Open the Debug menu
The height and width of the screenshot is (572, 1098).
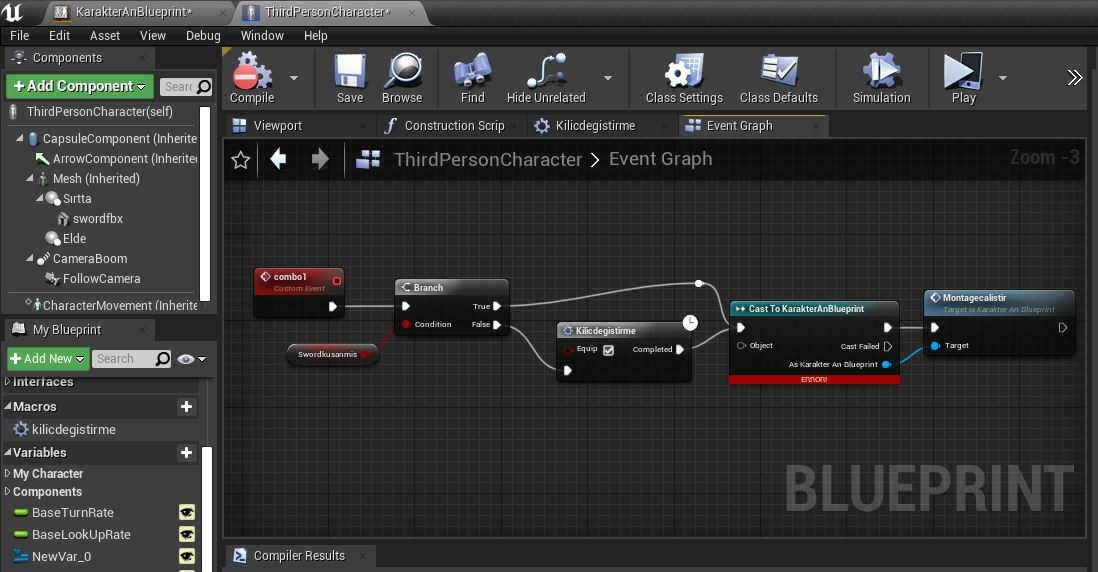pyautogui.click(x=203, y=36)
